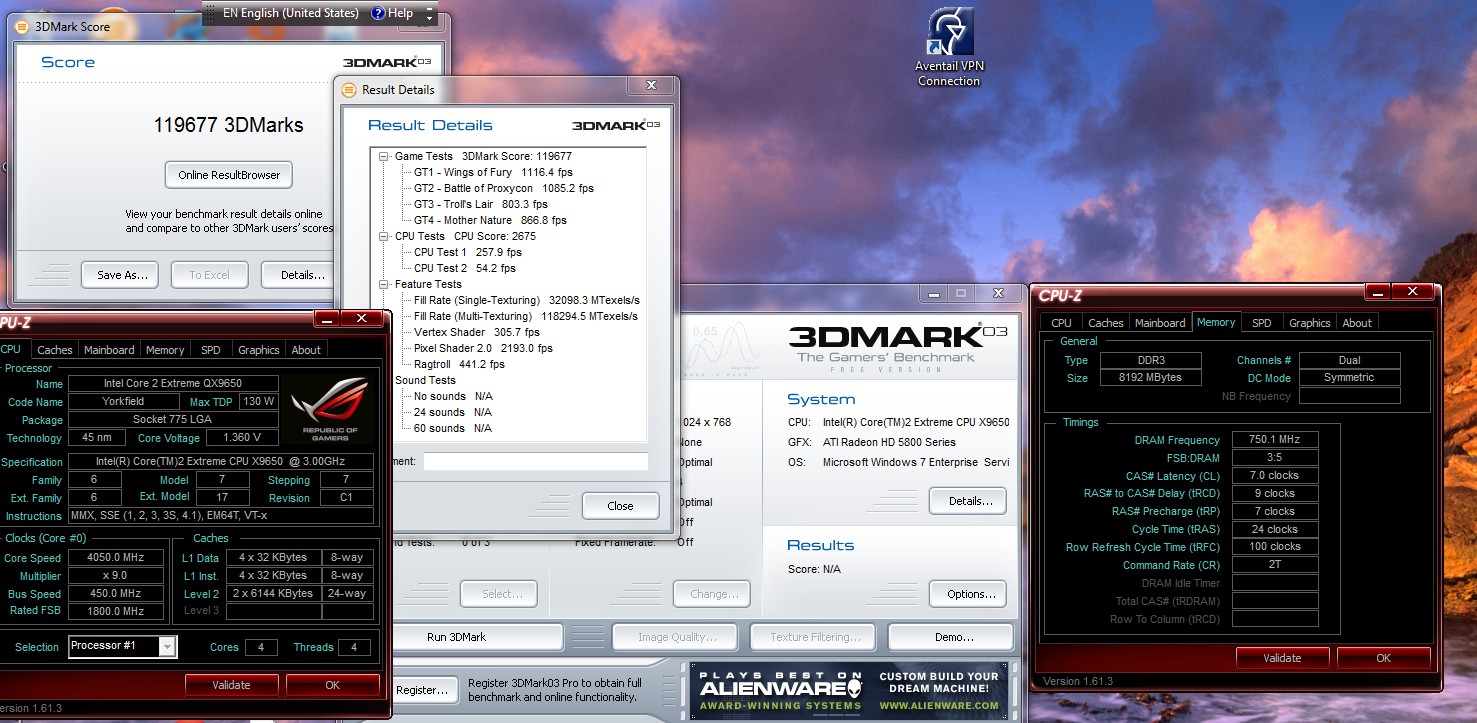Click the 3DMark Score window title icon
The image size is (1477, 723).
coord(23,27)
